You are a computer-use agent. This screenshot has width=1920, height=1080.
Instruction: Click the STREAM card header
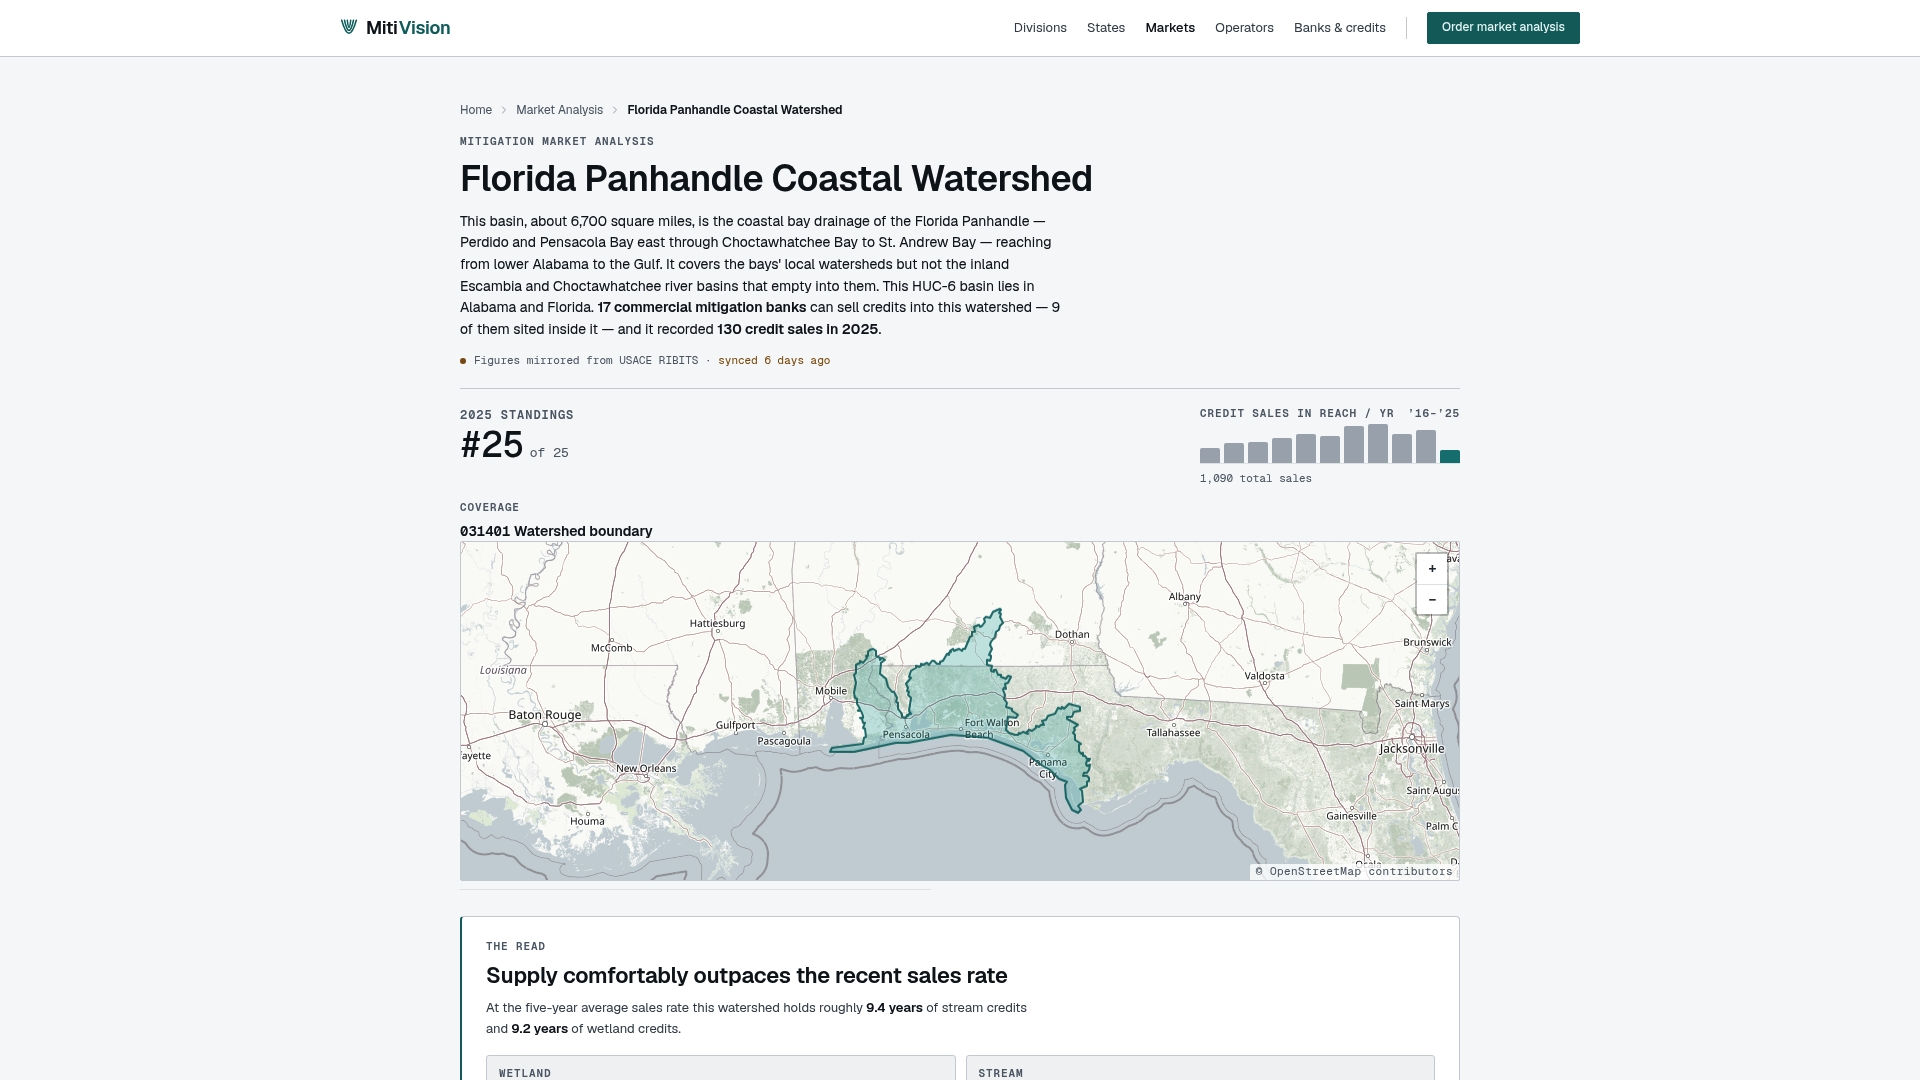click(x=1000, y=1073)
